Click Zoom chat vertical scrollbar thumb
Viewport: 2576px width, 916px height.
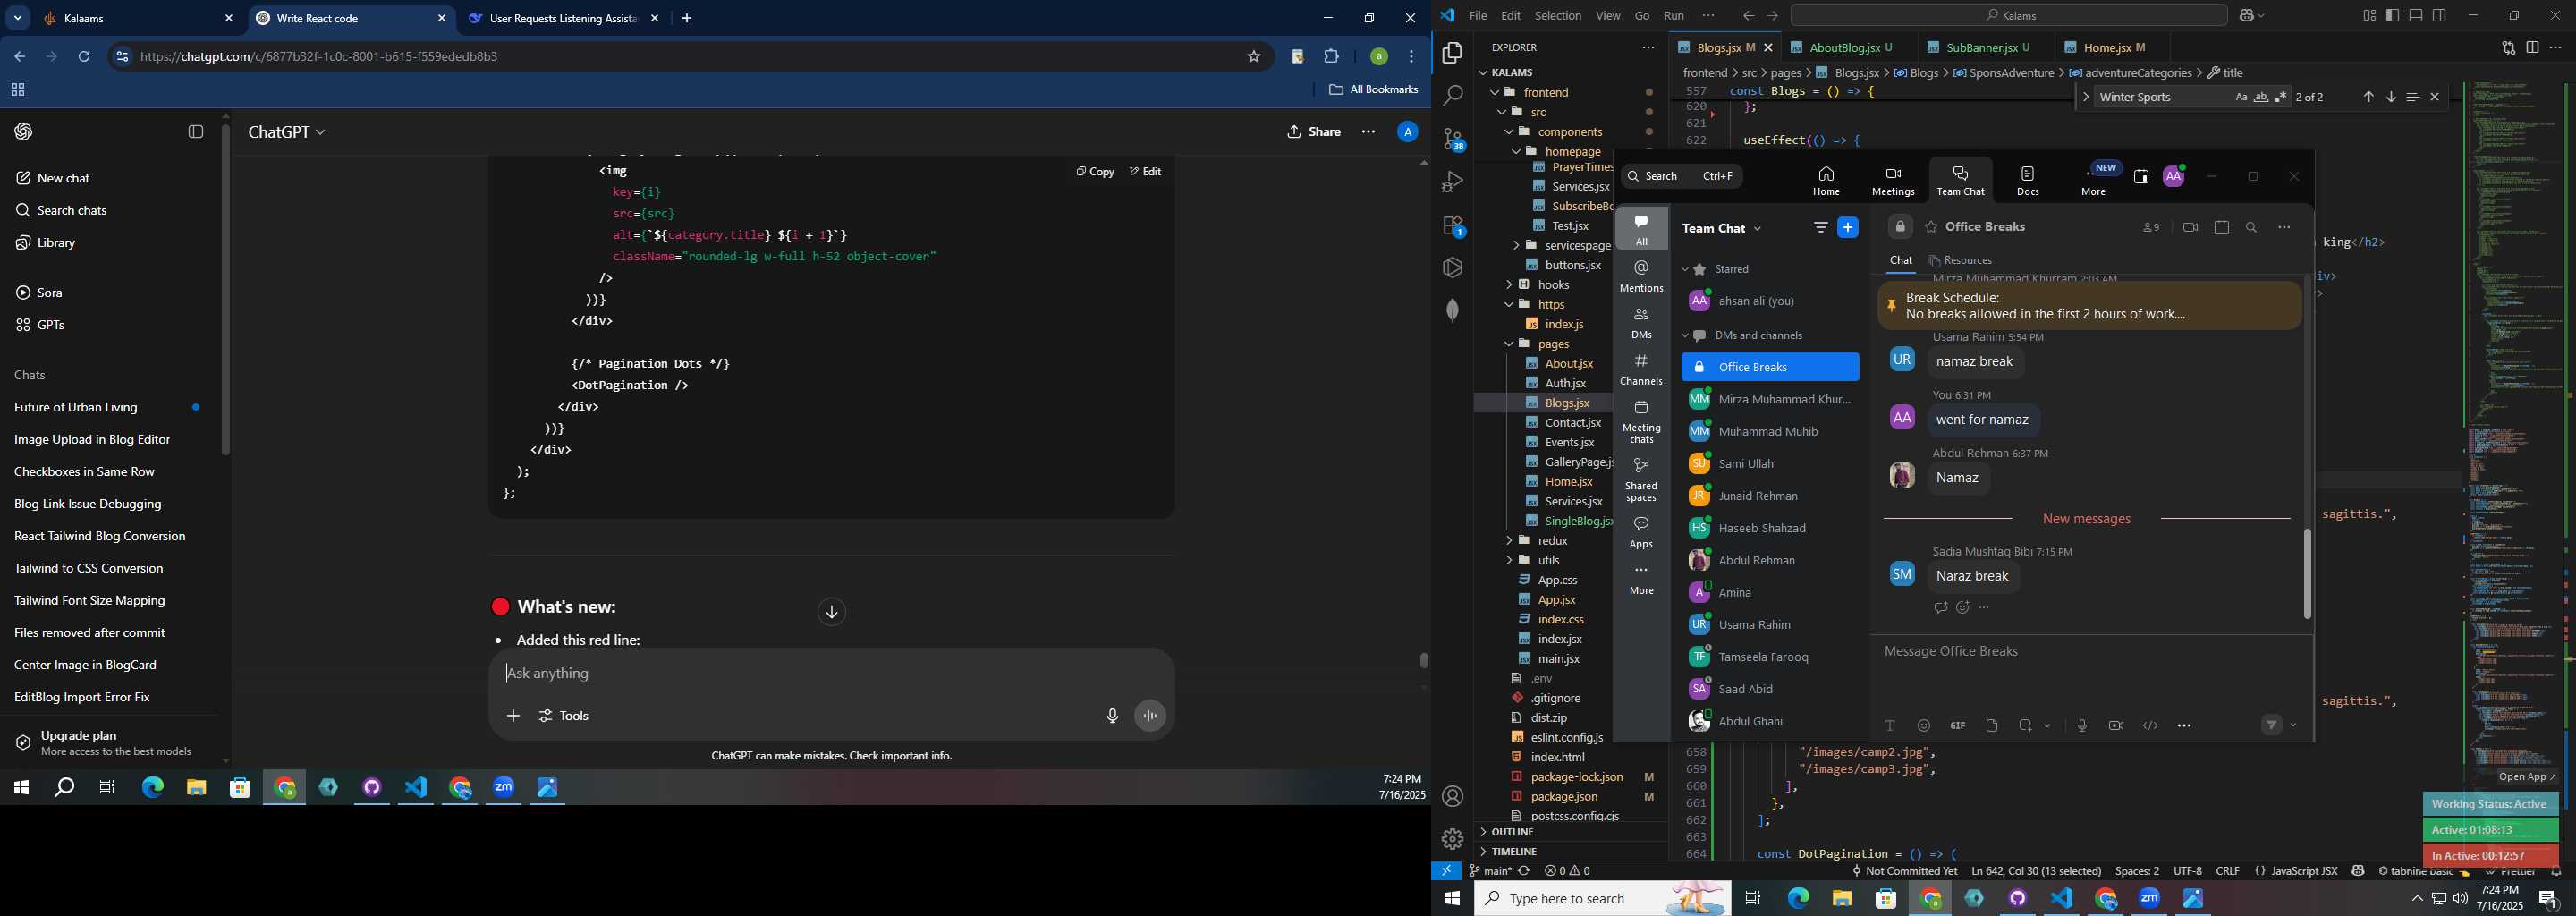[2307, 574]
